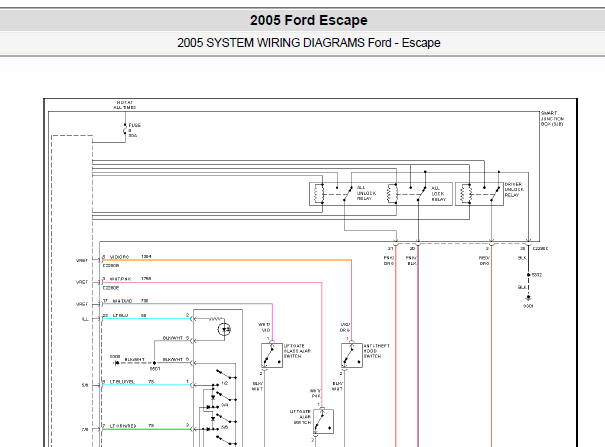
Task: Click the 'C2280E' connector label under pin 3
Action: (111, 288)
